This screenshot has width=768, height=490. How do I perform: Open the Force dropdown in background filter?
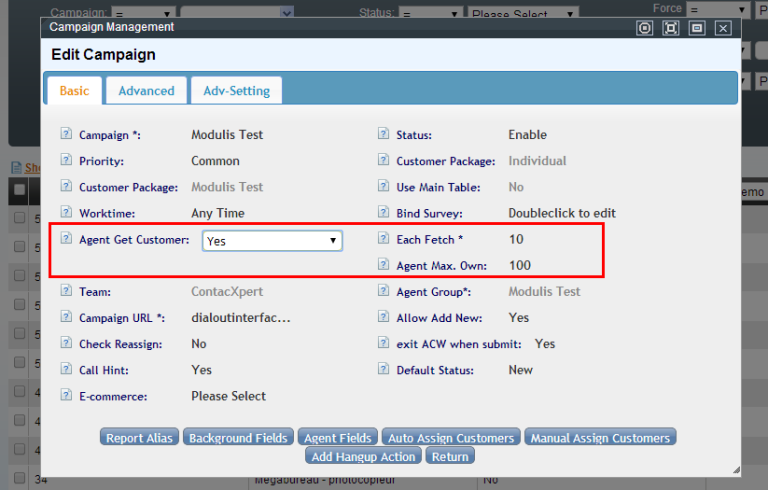716,9
